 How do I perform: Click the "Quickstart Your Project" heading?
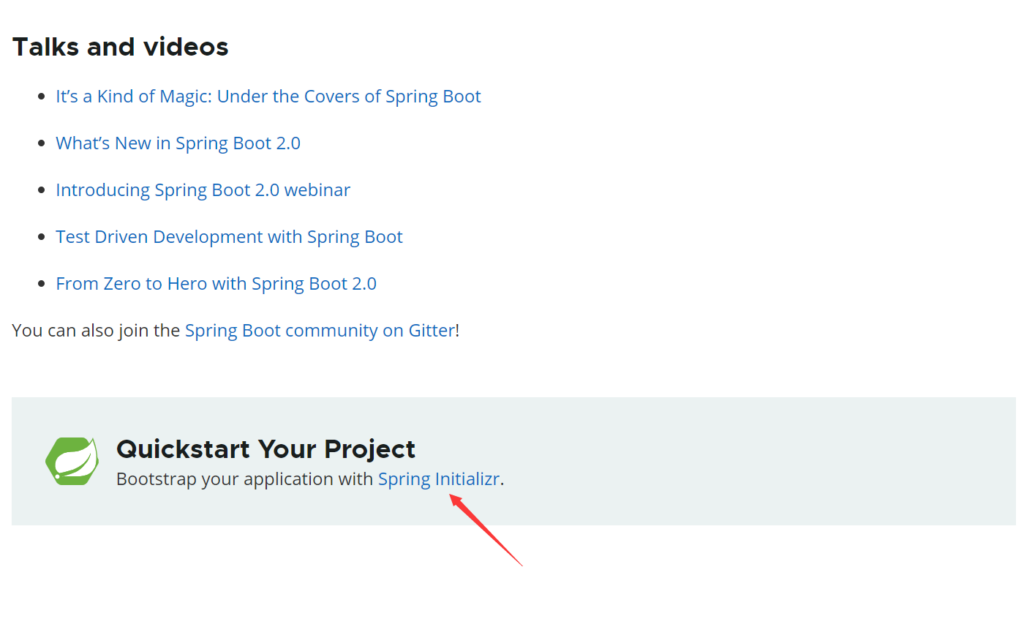[265, 449]
